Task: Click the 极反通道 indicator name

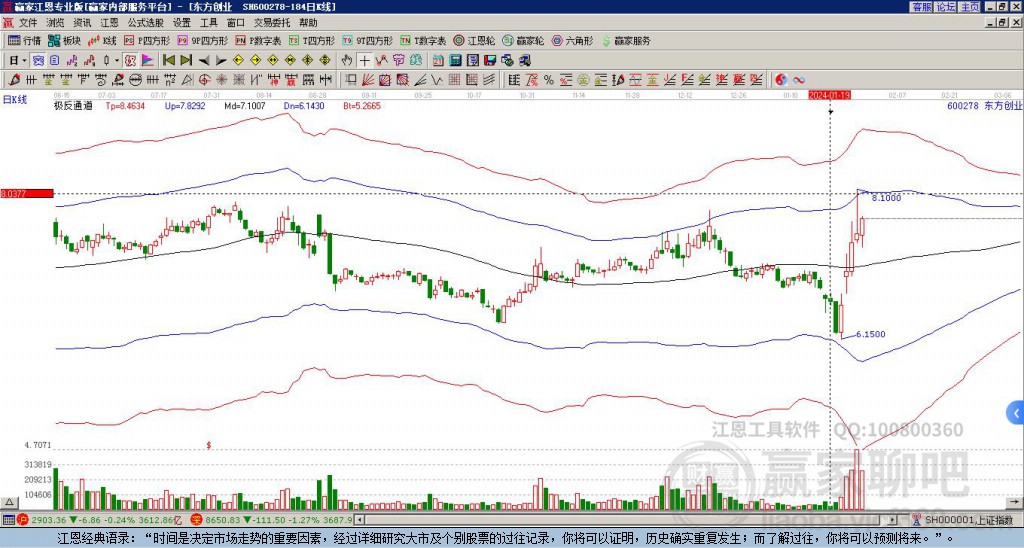Action: pos(72,105)
